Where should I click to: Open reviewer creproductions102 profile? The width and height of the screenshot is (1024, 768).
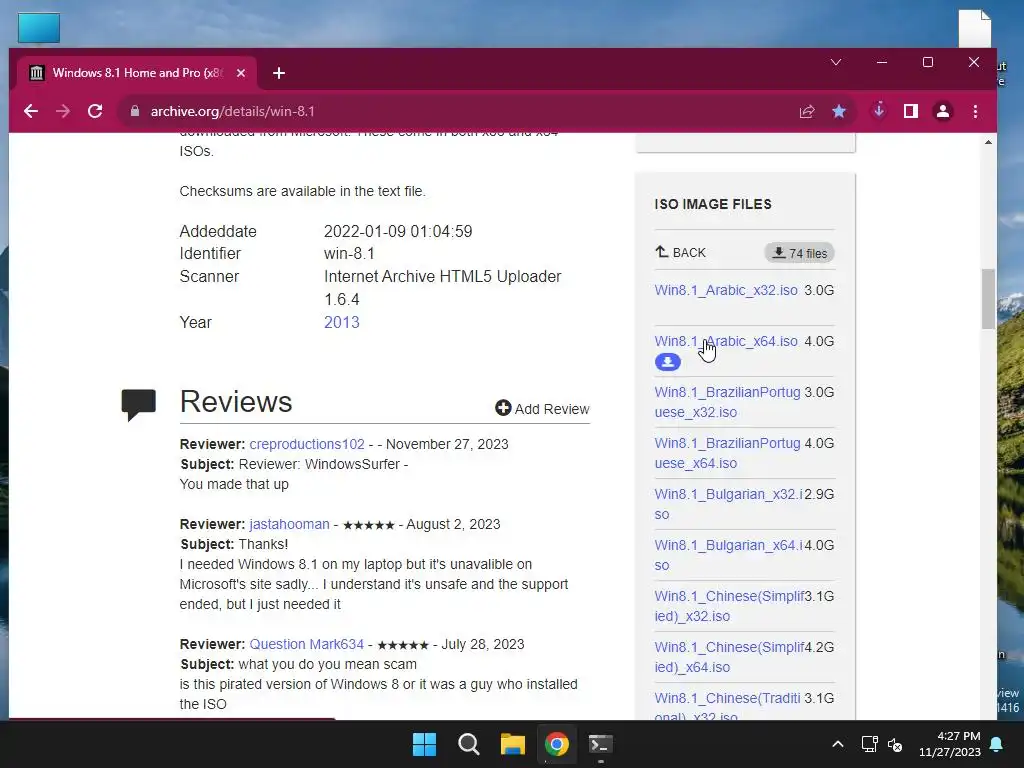coord(307,444)
